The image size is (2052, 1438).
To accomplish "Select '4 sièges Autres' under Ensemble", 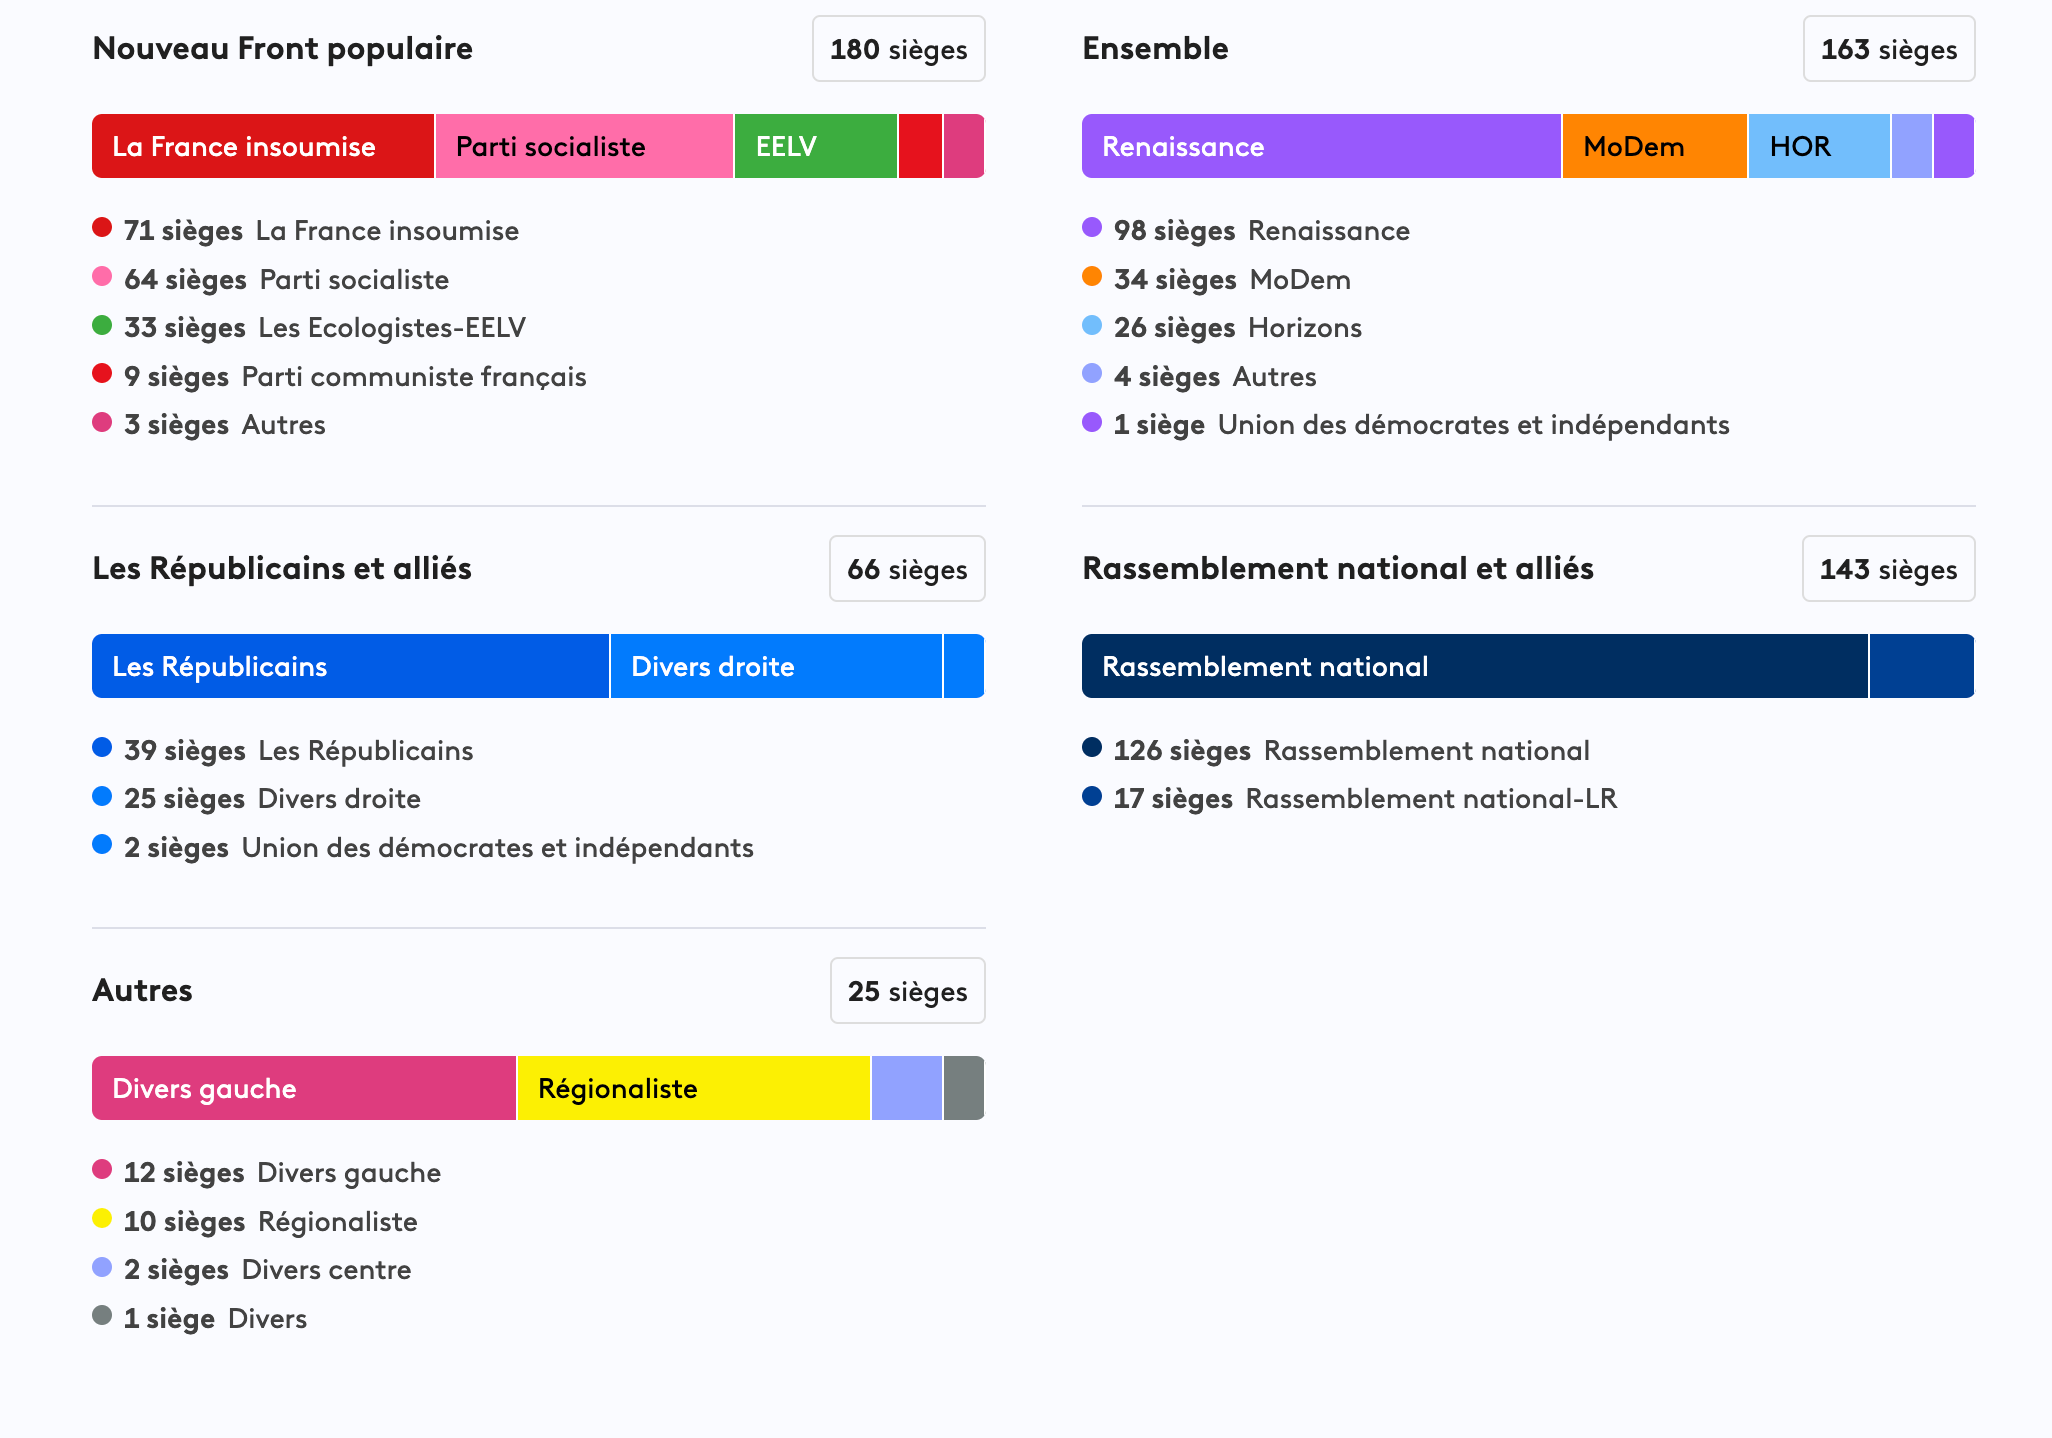I will [x=1200, y=376].
